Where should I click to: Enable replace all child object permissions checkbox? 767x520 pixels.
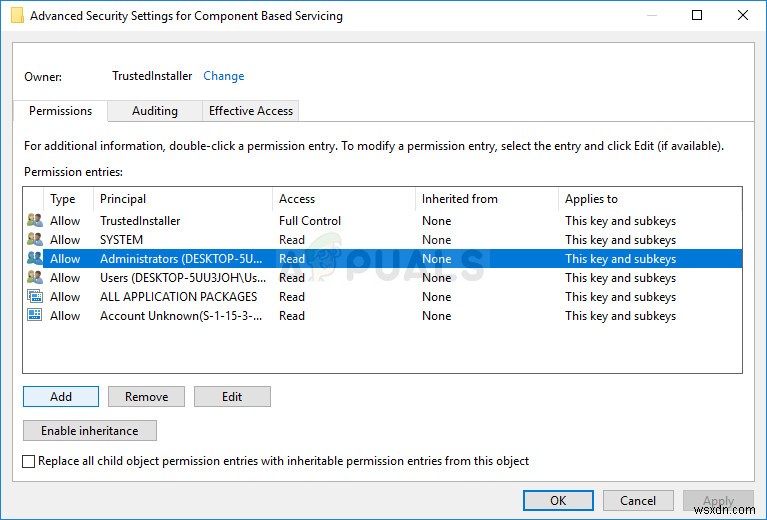pyautogui.click(x=29, y=461)
